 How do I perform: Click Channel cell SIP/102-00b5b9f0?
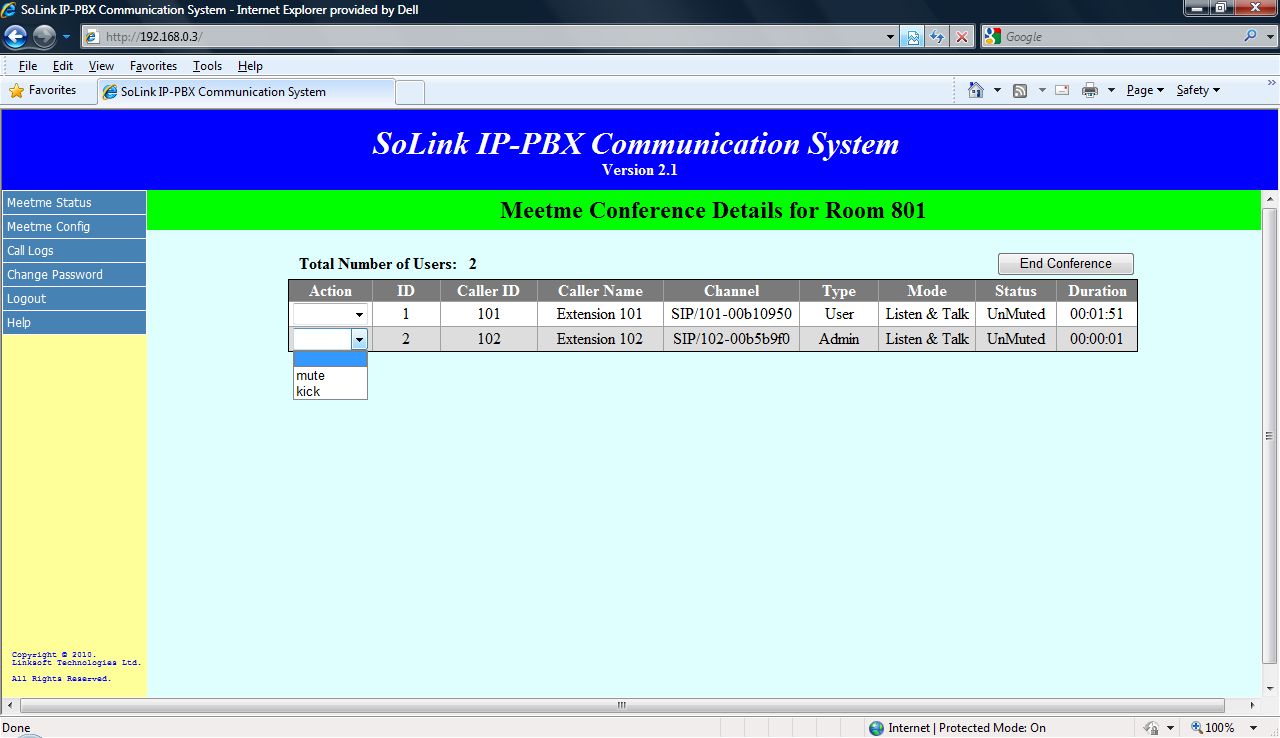click(x=731, y=339)
